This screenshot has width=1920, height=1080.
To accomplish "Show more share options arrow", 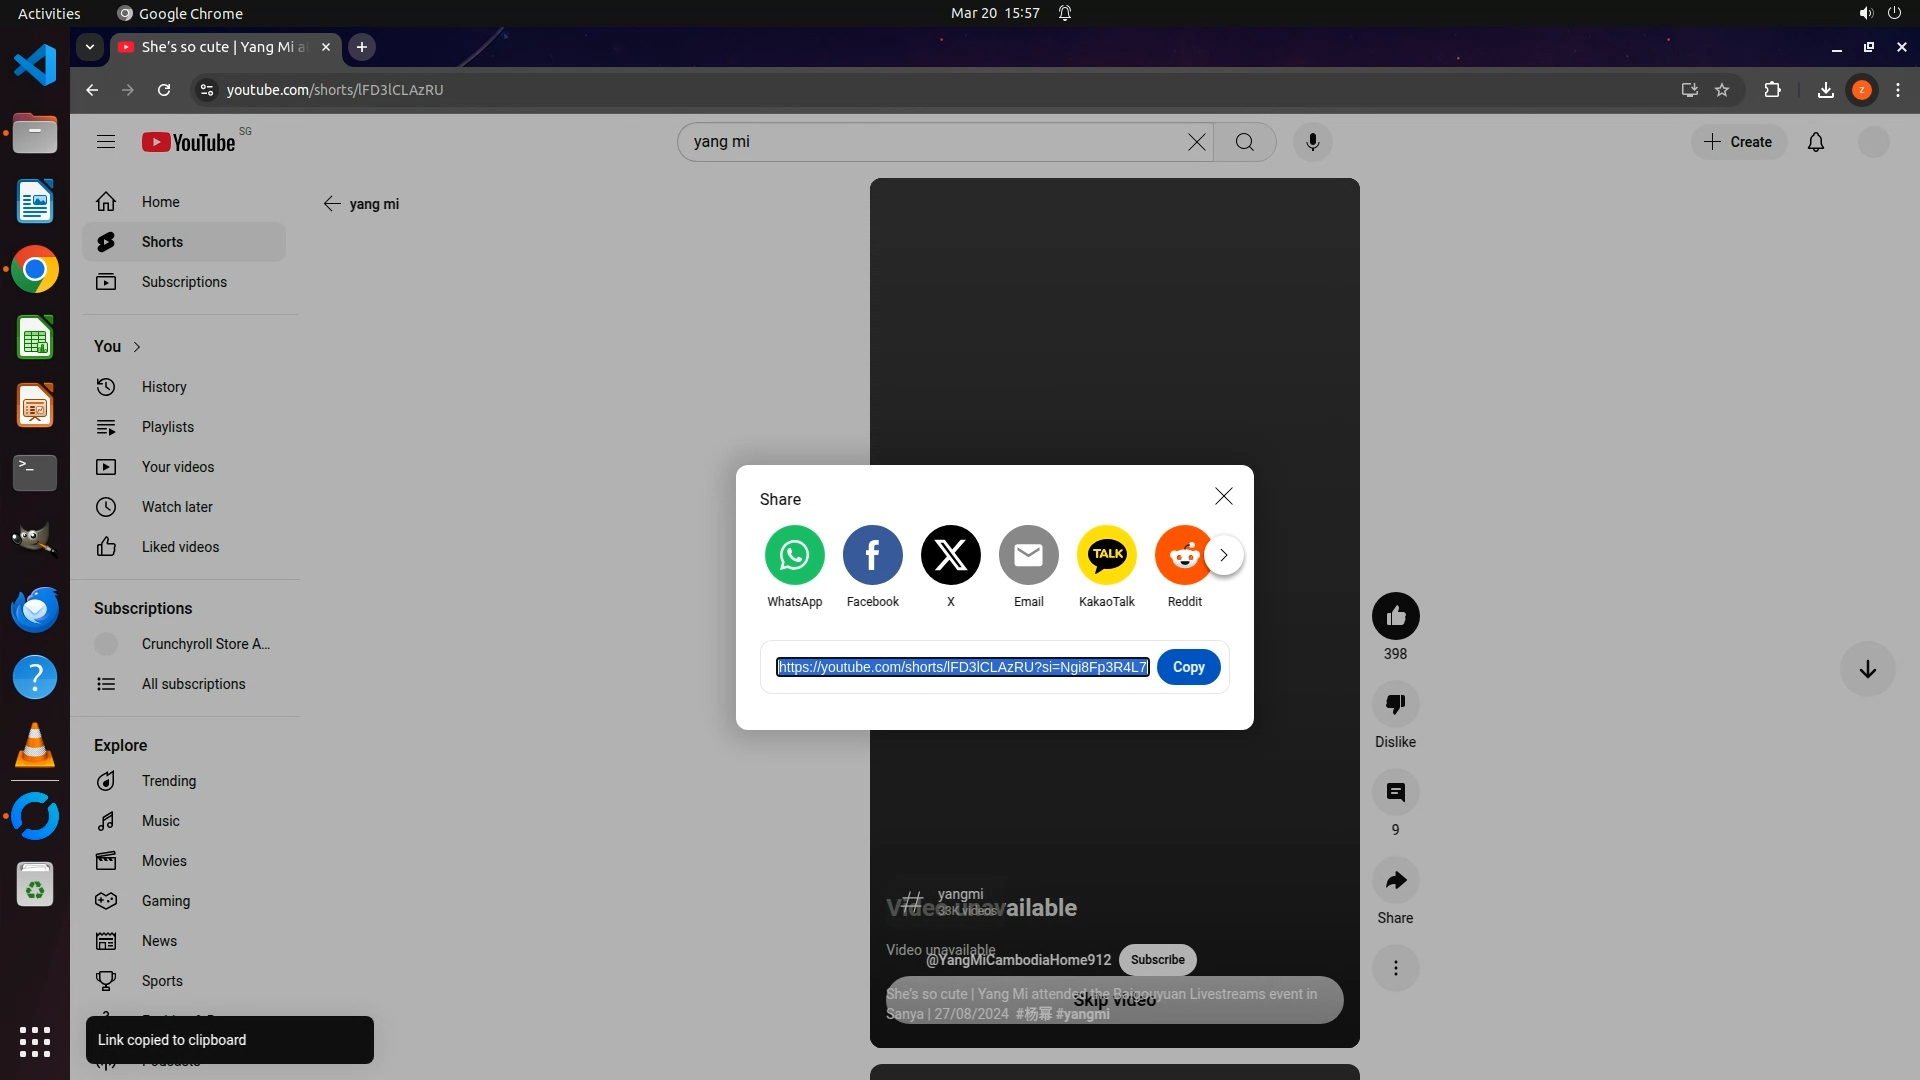I will pos(1223,555).
